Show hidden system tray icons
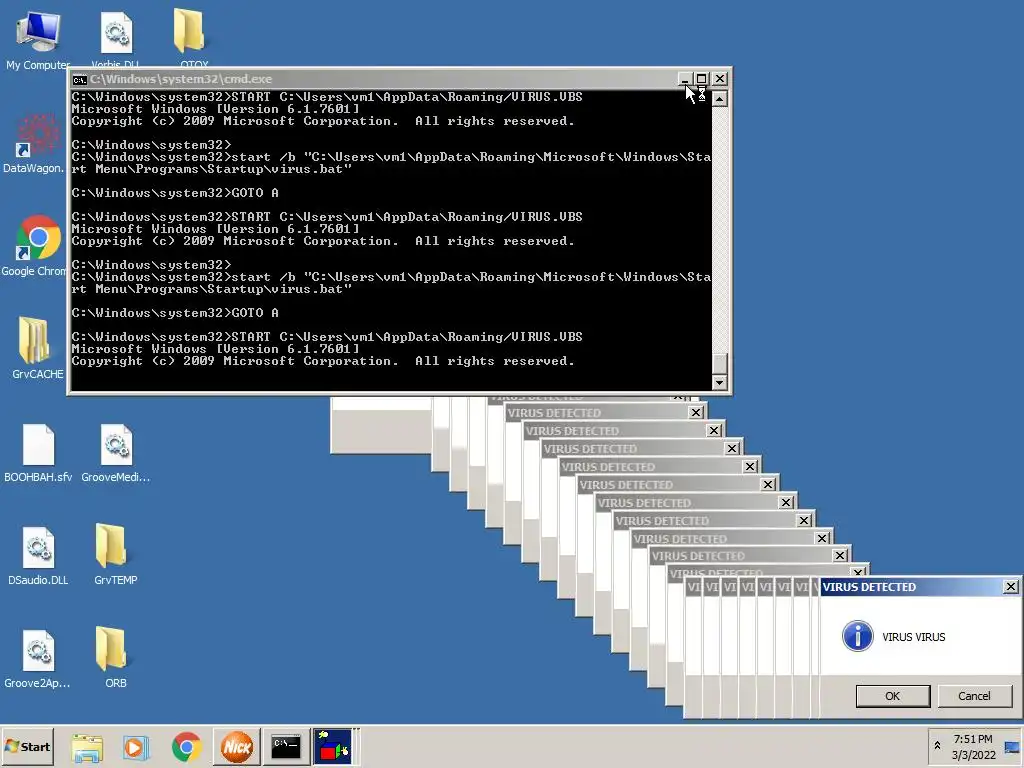1024x768 pixels. tap(937, 746)
